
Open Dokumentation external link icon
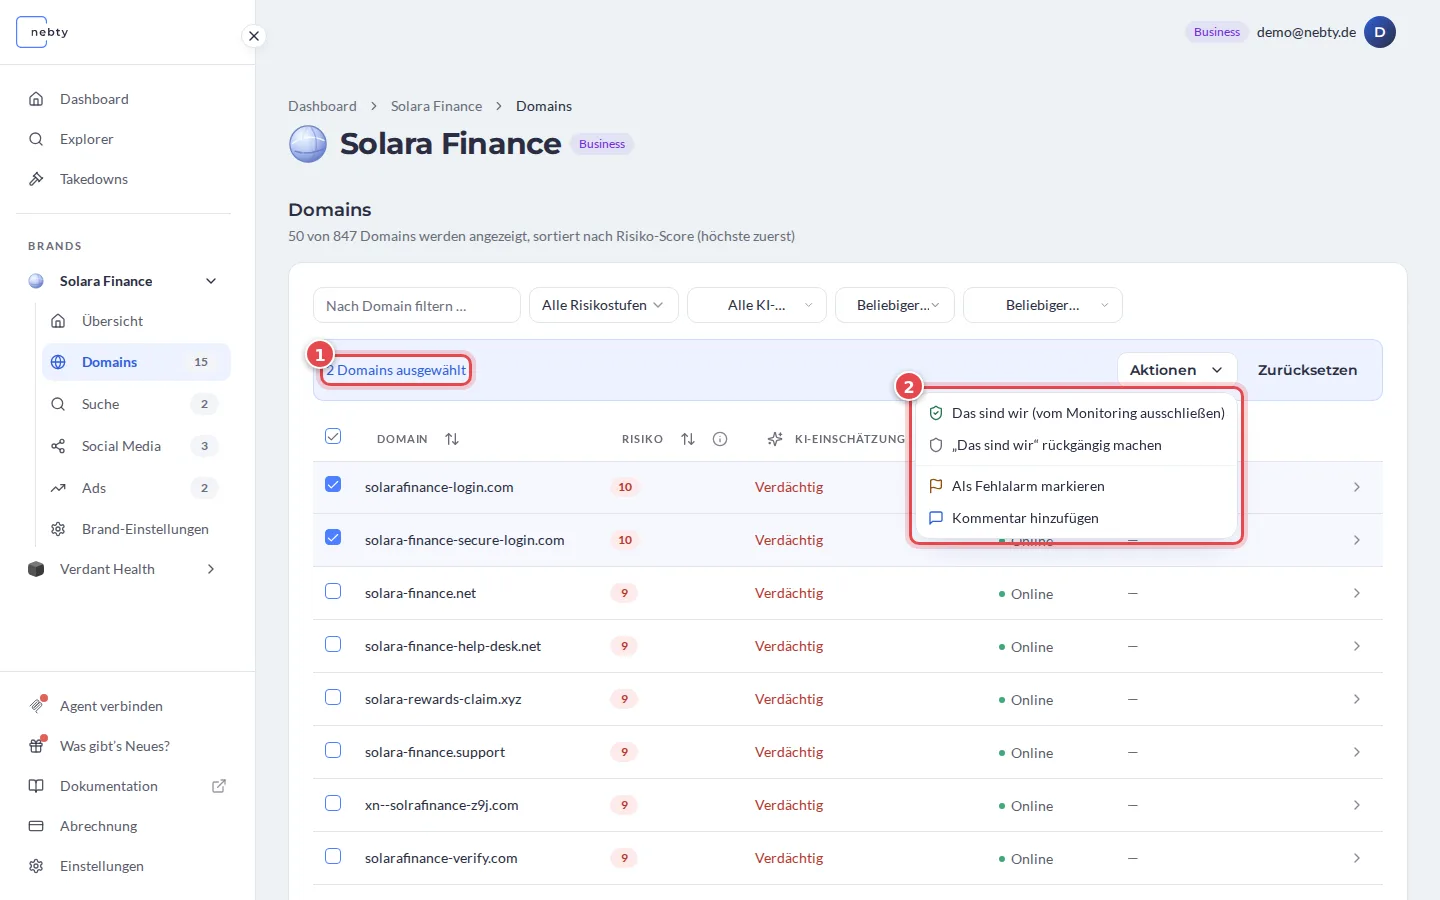(x=219, y=786)
